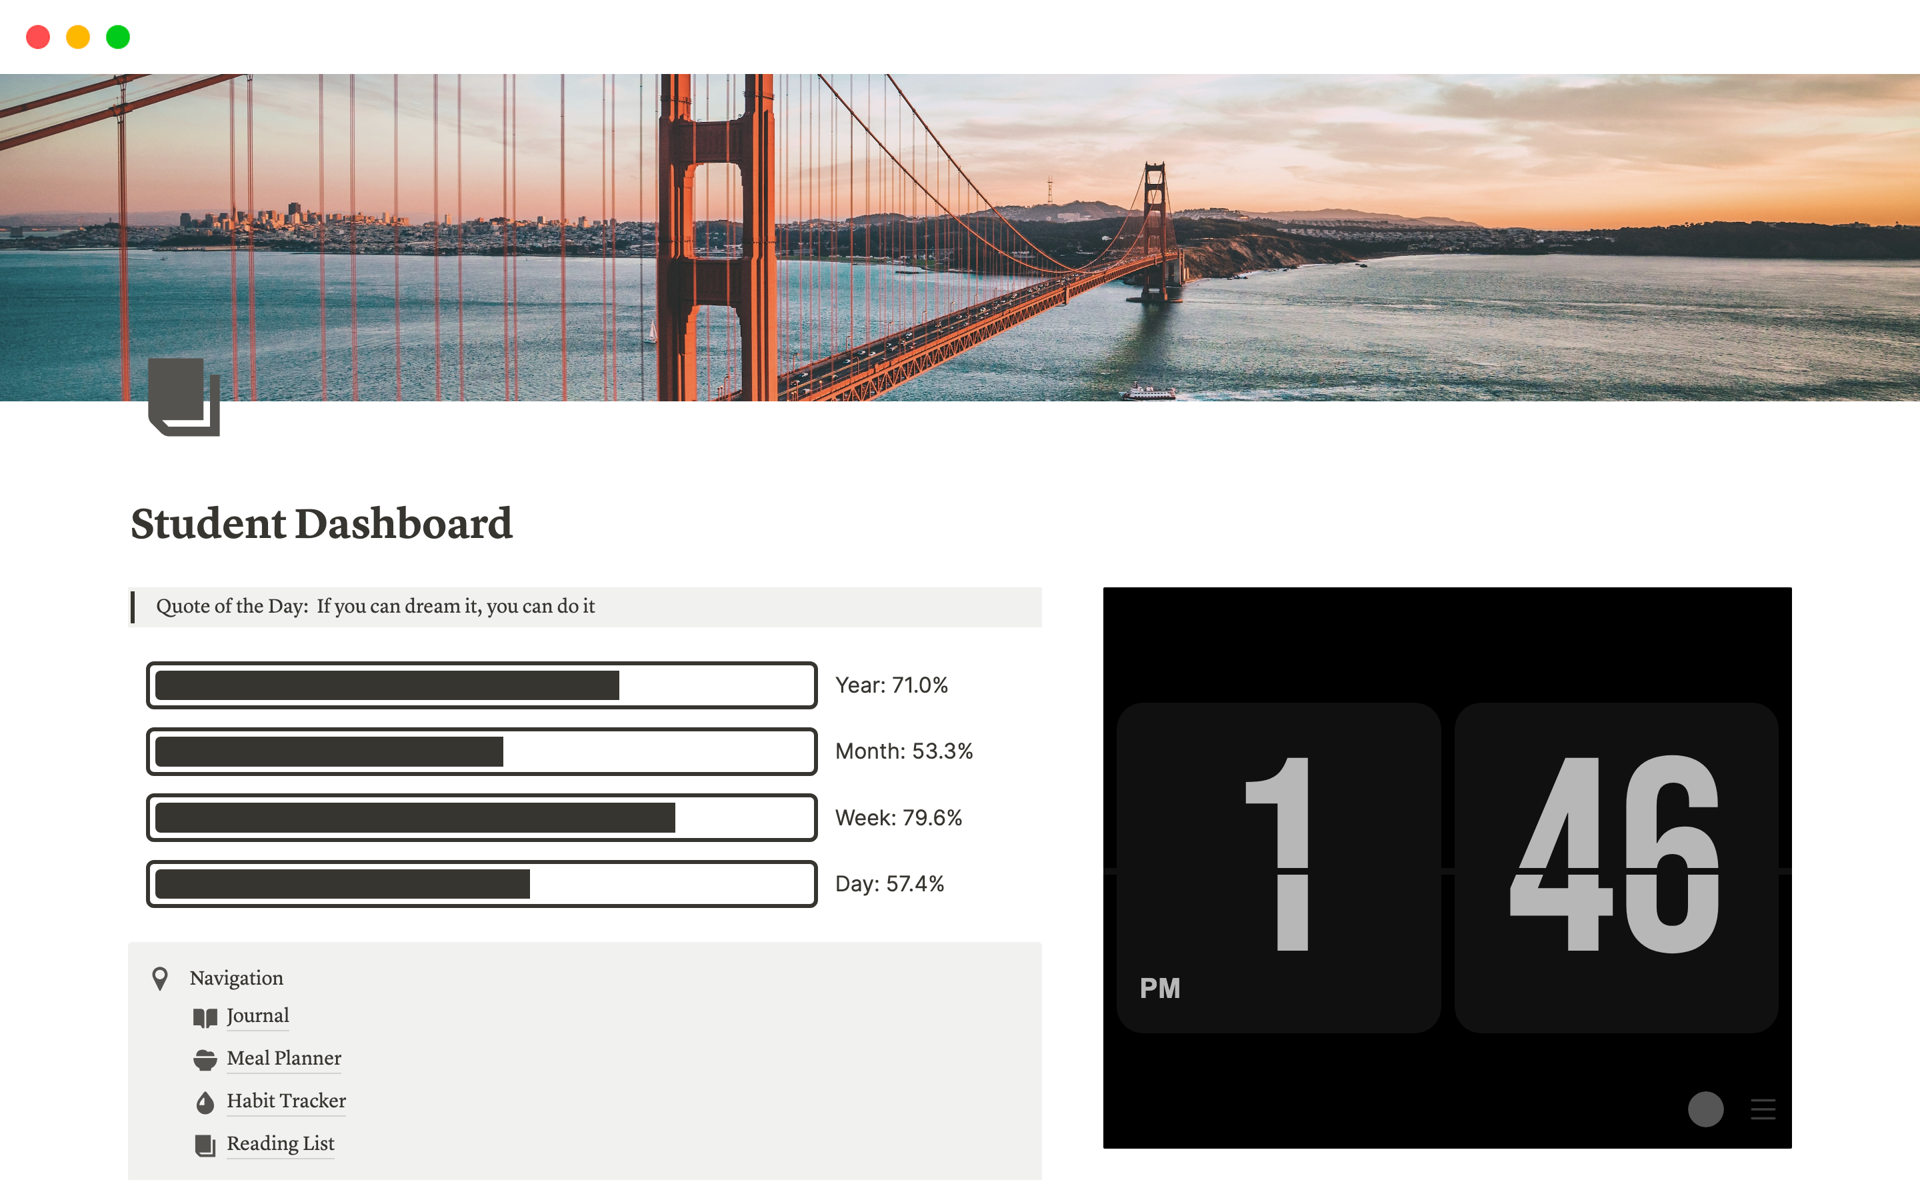
Task: Select the Month 53.3% bar
Action: [480, 751]
